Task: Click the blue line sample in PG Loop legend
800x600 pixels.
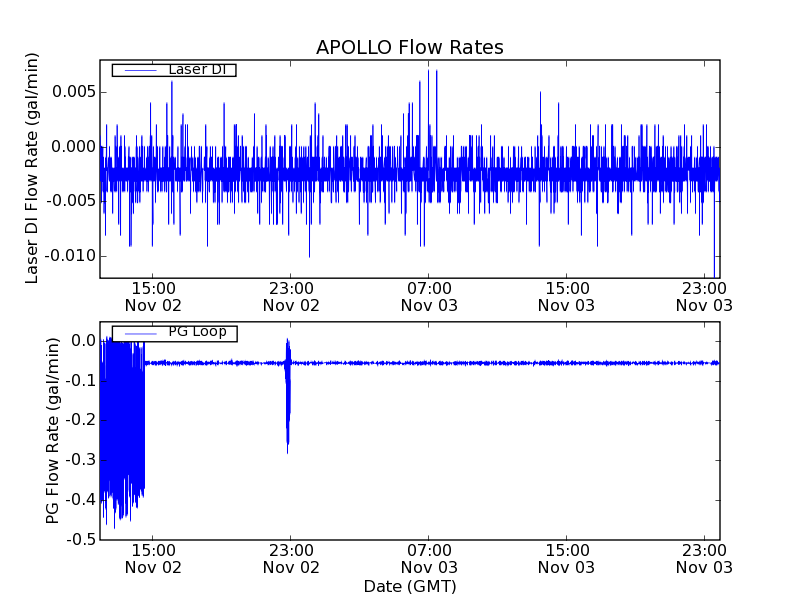Action: coord(139,333)
